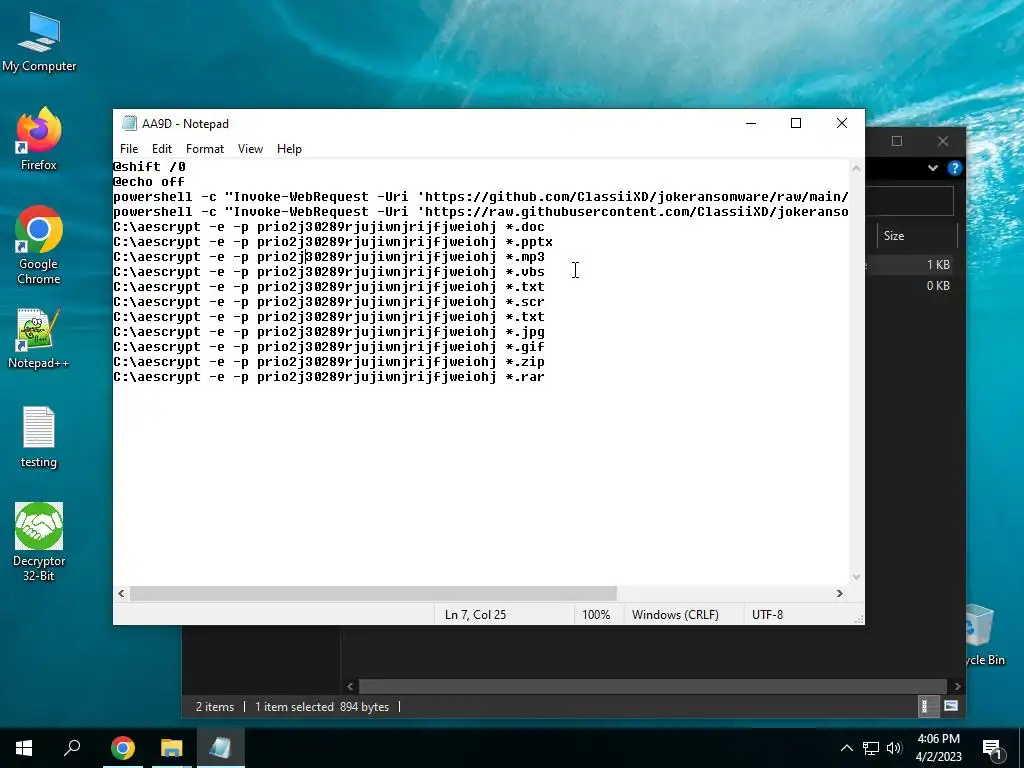Image resolution: width=1024 pixels, height=768 pixels.
Task: Open the taskbar clock and date
Action: click(938, 748)
